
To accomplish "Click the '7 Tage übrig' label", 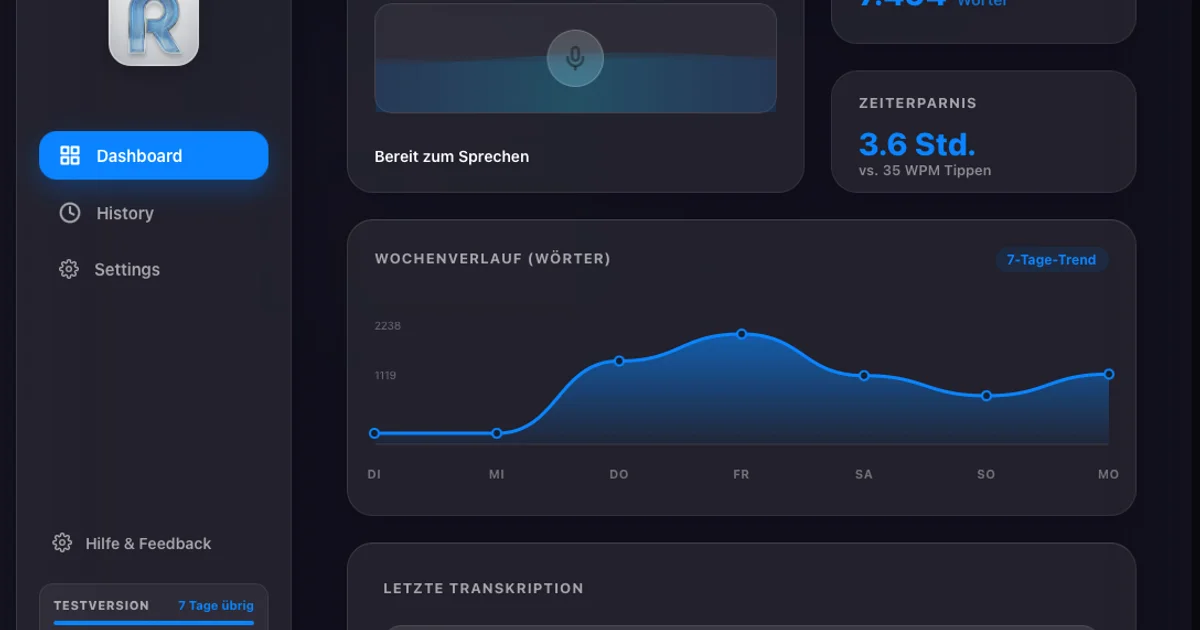I will click(x=216, y=605).
